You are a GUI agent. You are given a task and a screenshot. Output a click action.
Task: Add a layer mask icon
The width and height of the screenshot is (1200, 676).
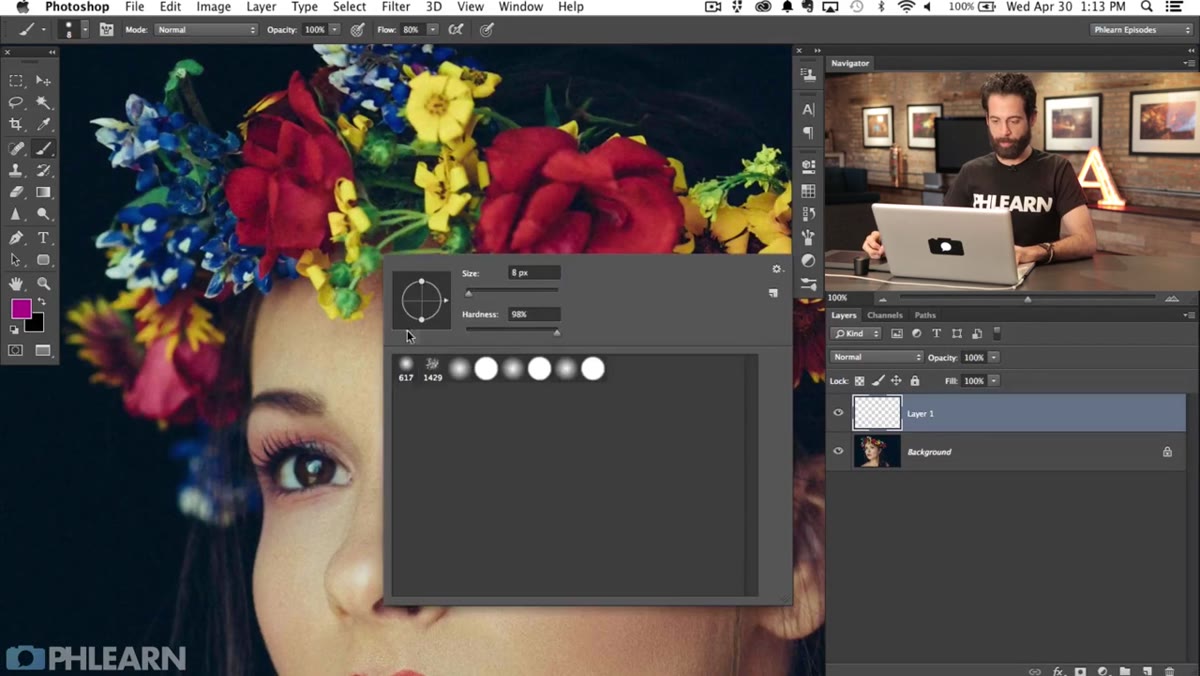[1080, 671]
